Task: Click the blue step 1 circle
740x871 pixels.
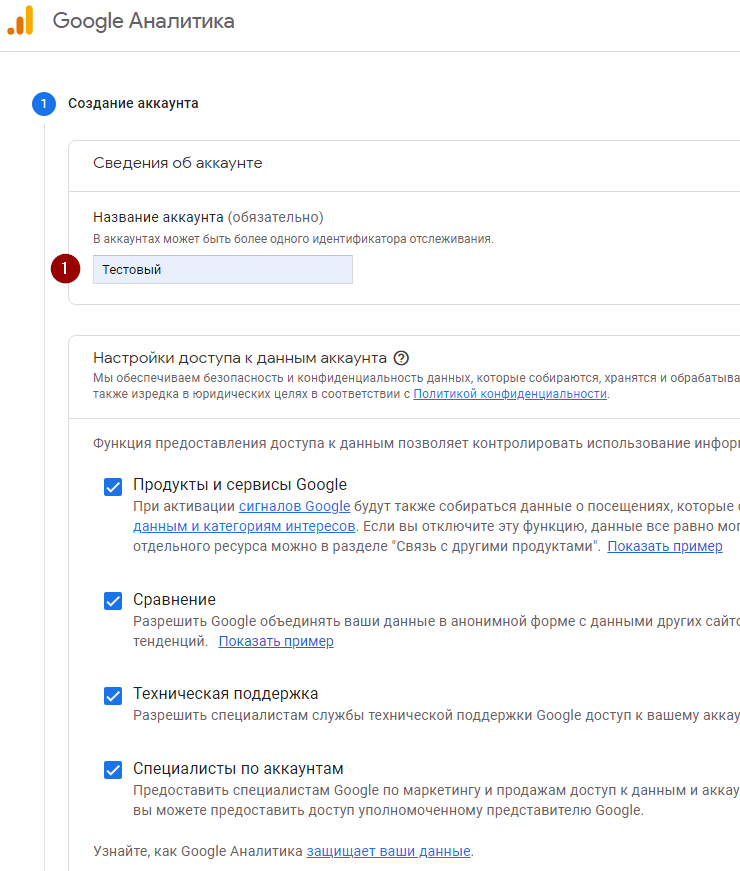Action: tap(44, 103)
